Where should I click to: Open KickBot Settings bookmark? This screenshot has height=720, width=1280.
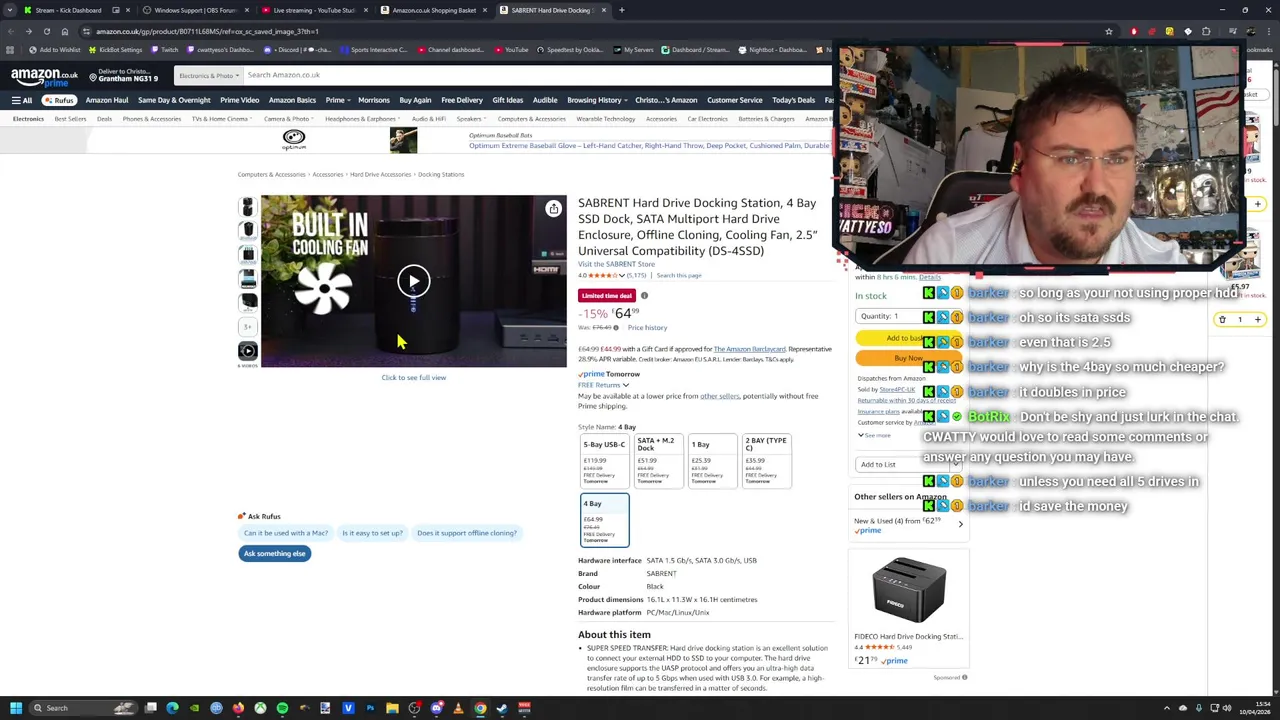(116, 50)
